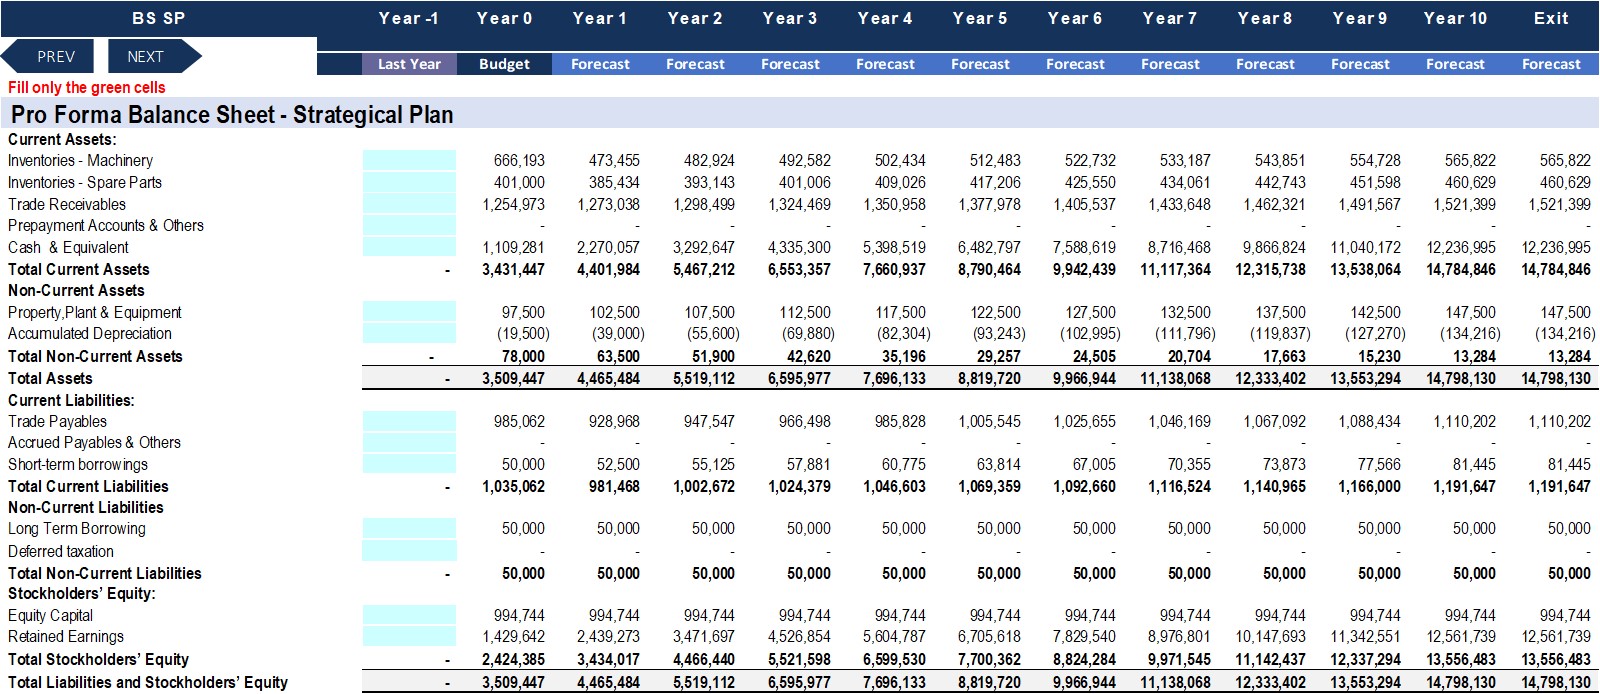
Task: Click the Pro Forma Balance Sheet title
Action: point(232,115)
